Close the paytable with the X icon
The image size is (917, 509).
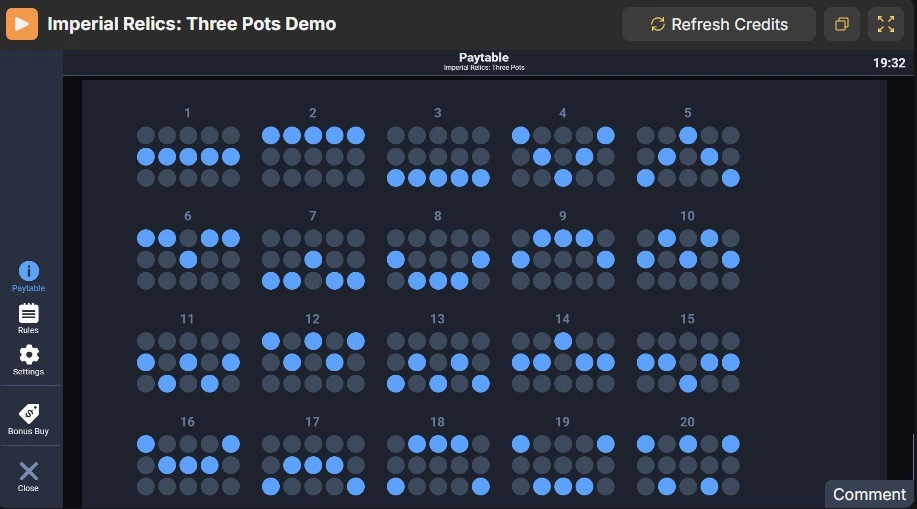(29, 471)
